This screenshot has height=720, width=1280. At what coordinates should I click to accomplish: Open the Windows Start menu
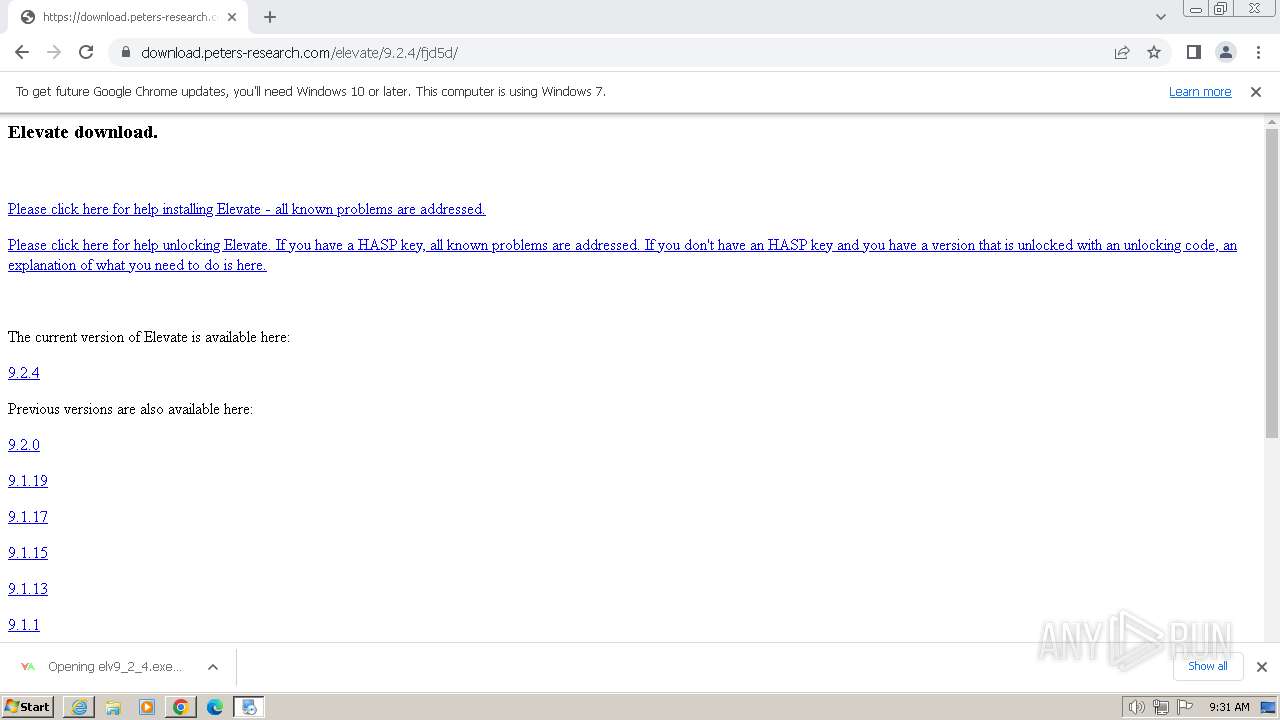[28, 706]
